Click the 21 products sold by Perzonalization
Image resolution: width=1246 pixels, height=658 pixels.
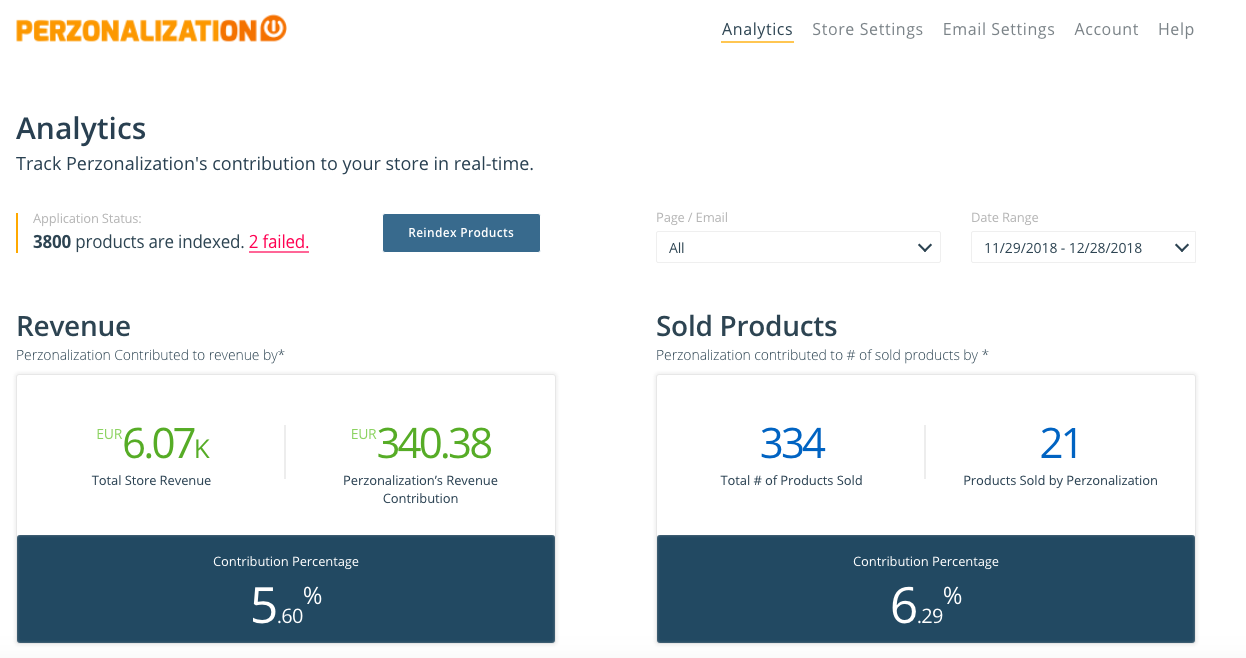tap(1060, 443)
